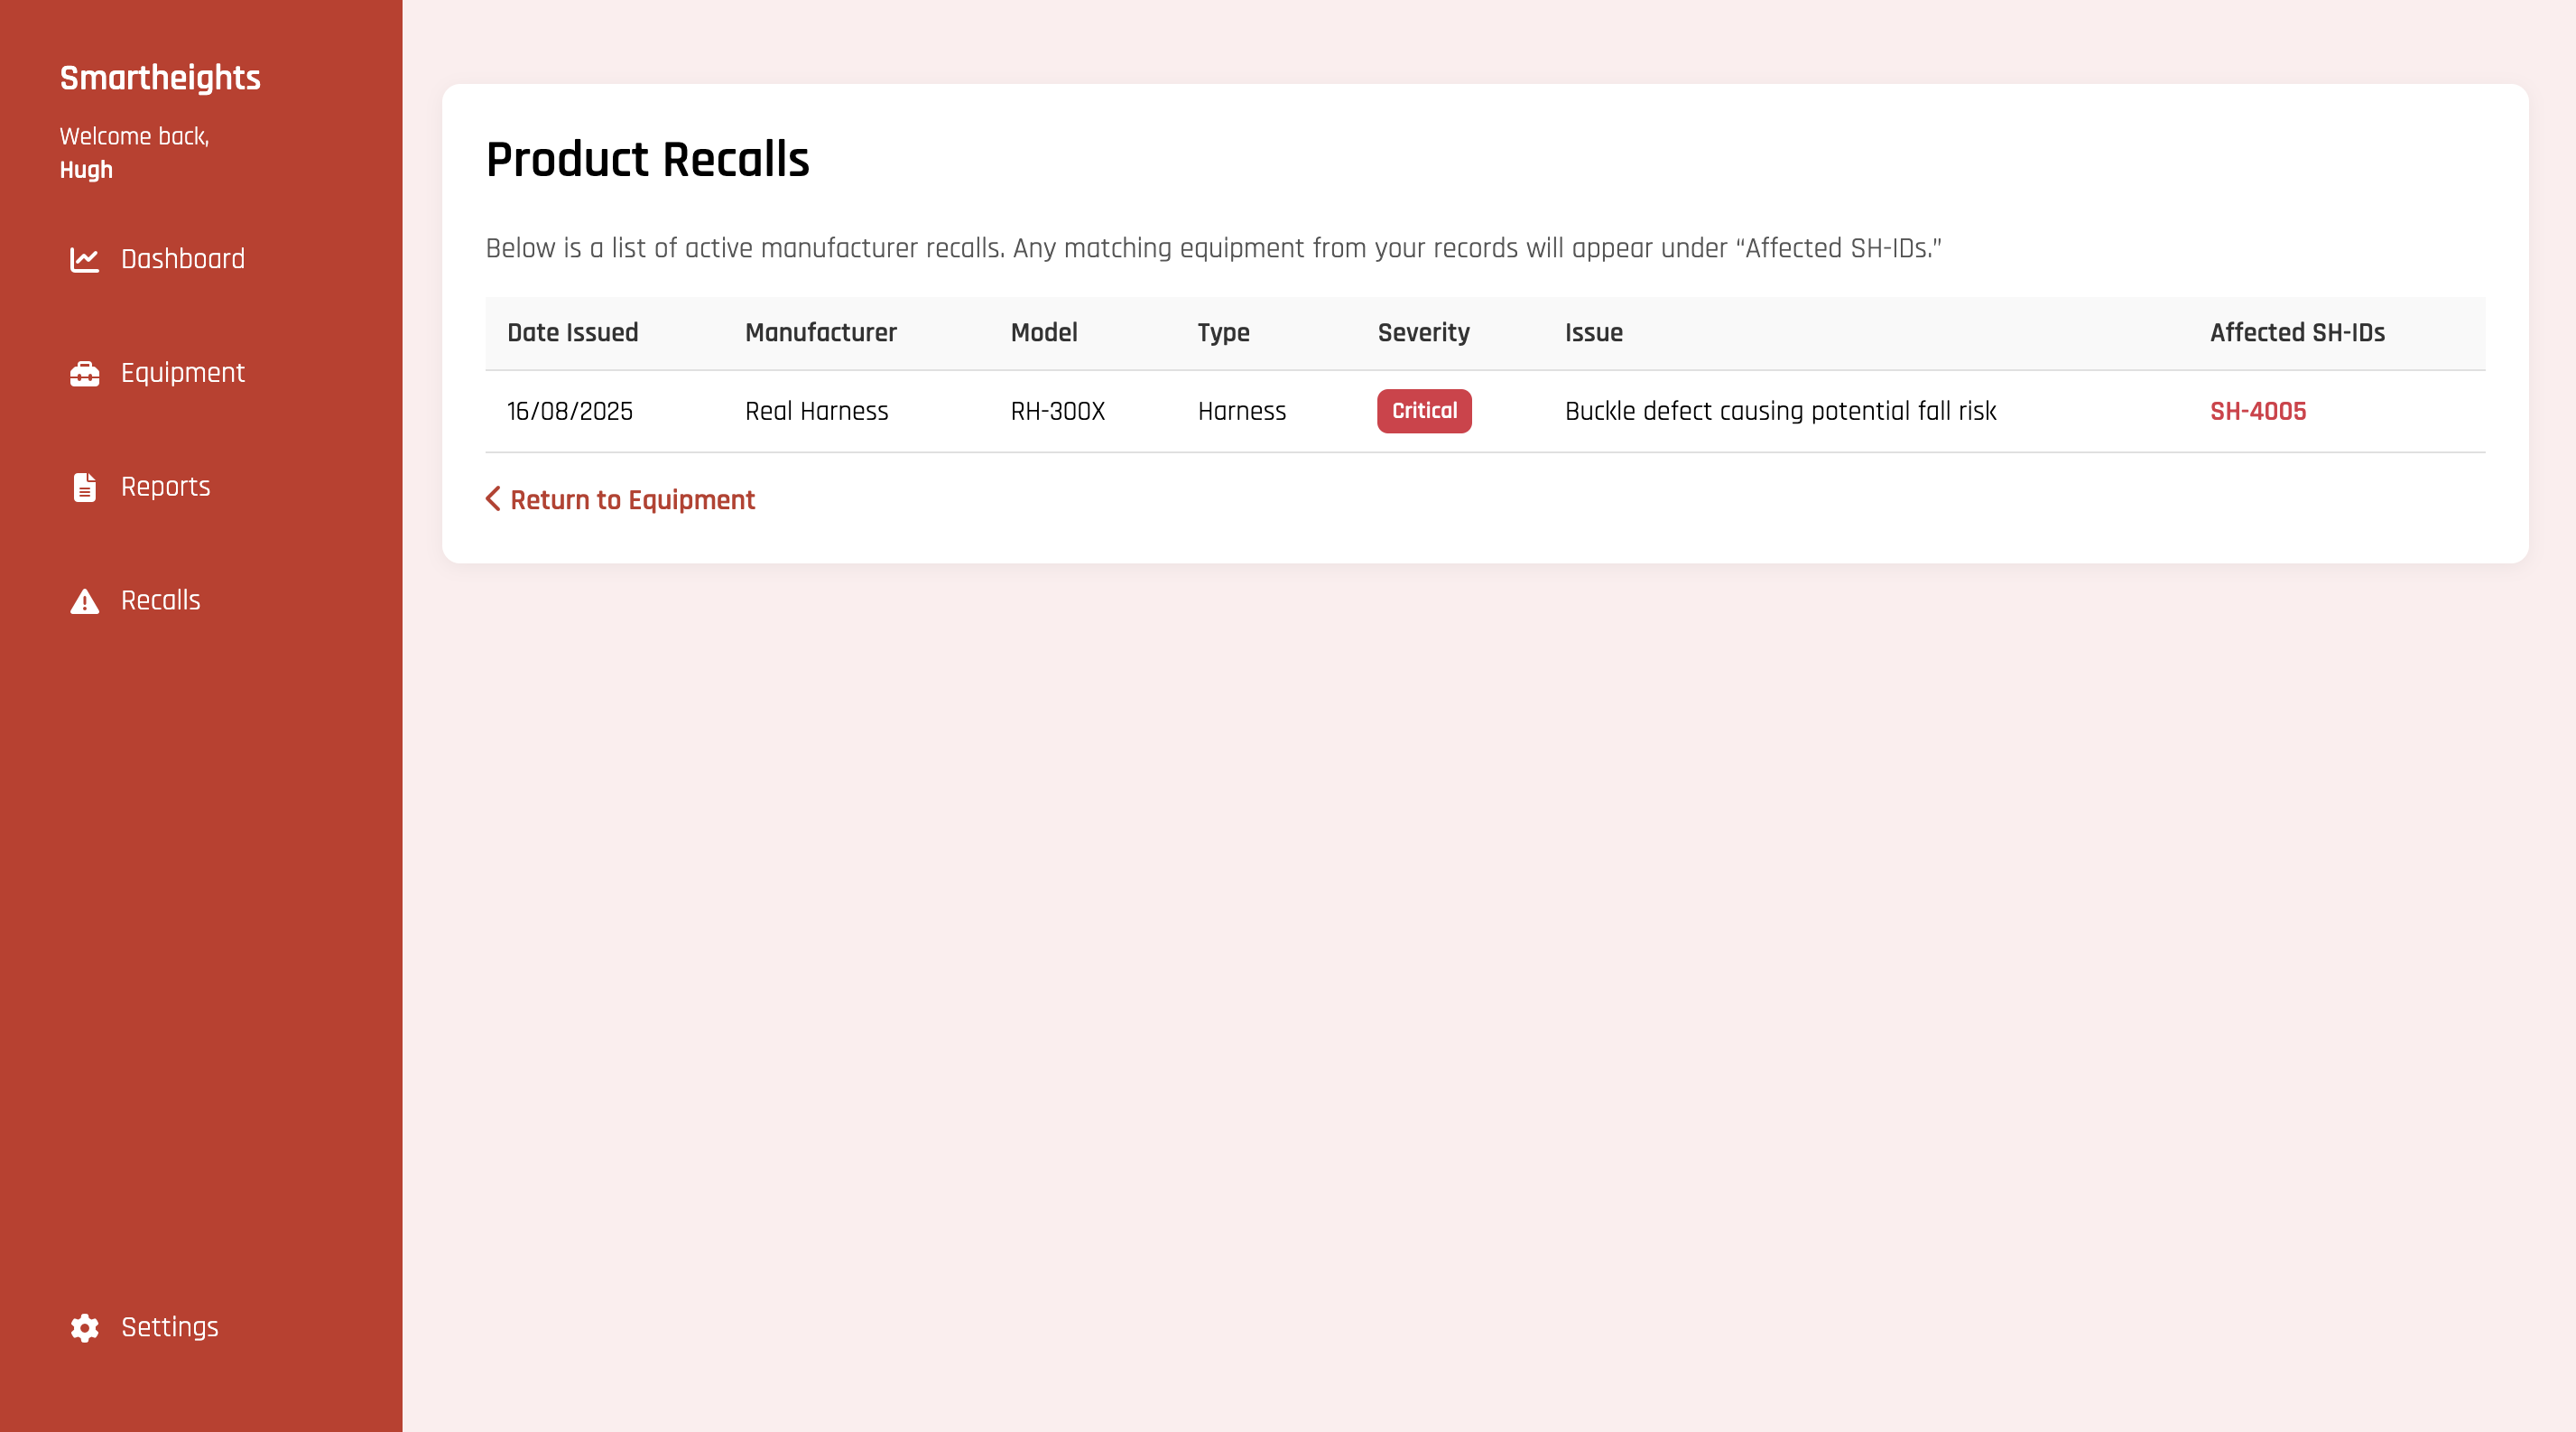Image resolution: width=2576 pixels, height=1432 pixels.
Task: Click the Settings gear icon
Action: pos(84,1327)
